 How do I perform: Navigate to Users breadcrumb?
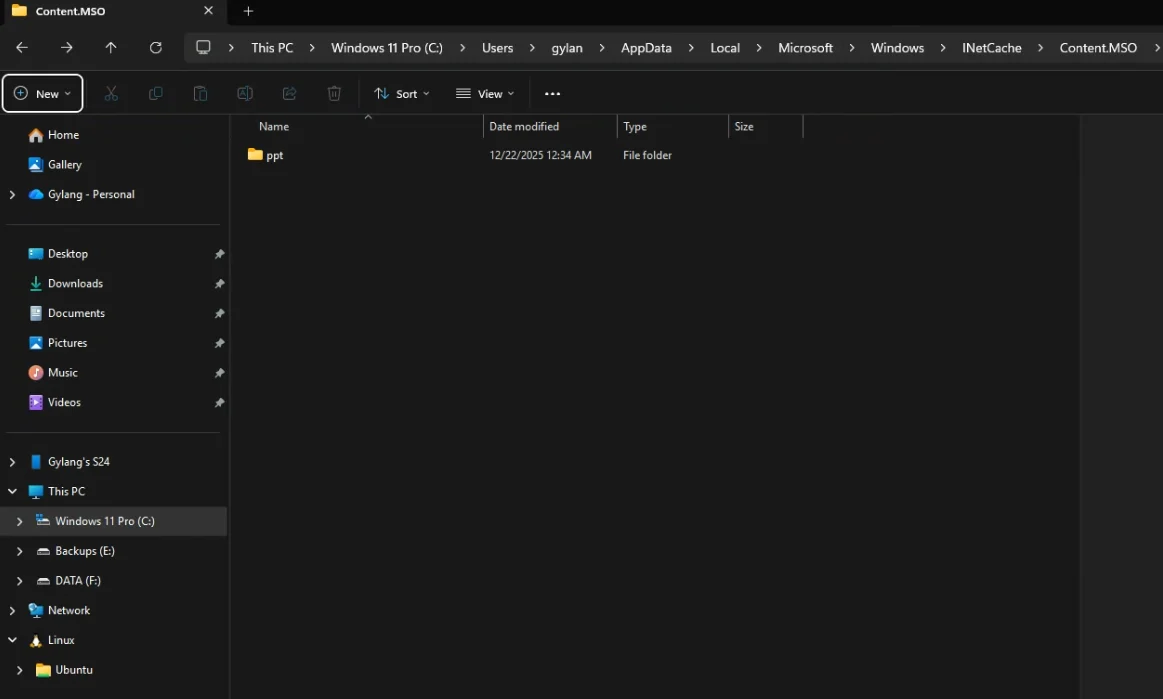click(498, 47)
